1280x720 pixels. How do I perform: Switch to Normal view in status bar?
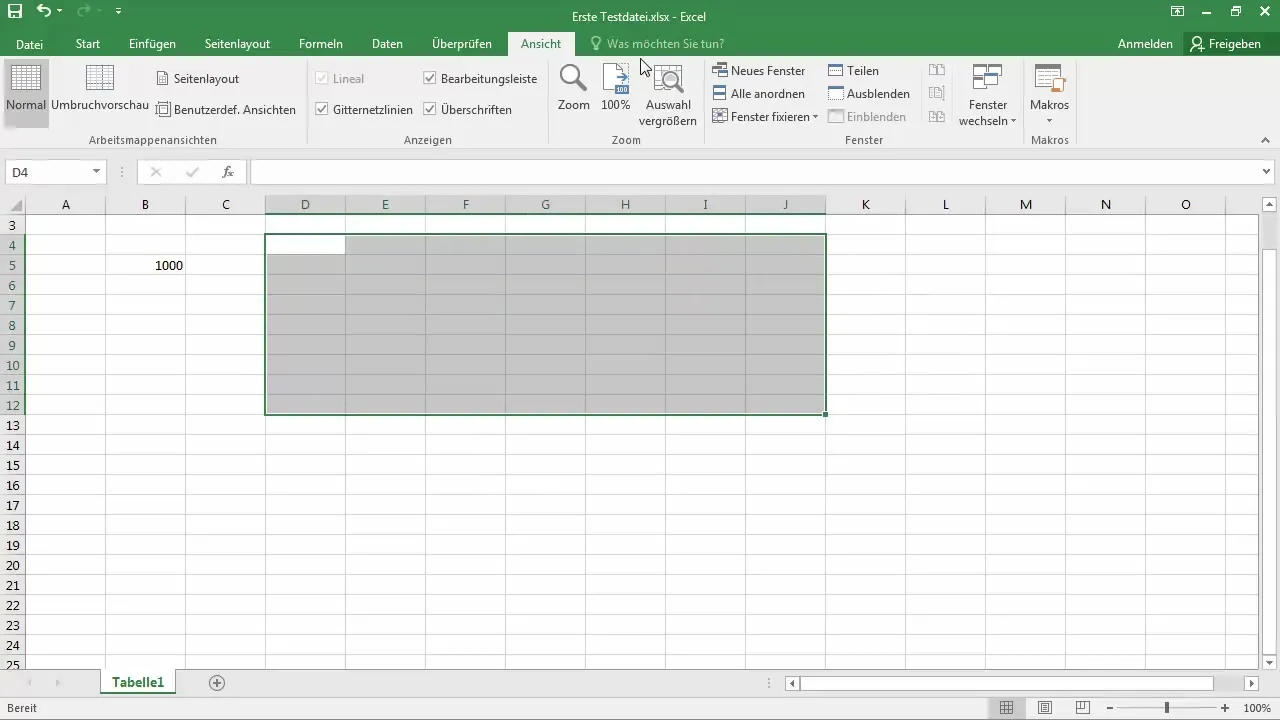(1007, 708)
